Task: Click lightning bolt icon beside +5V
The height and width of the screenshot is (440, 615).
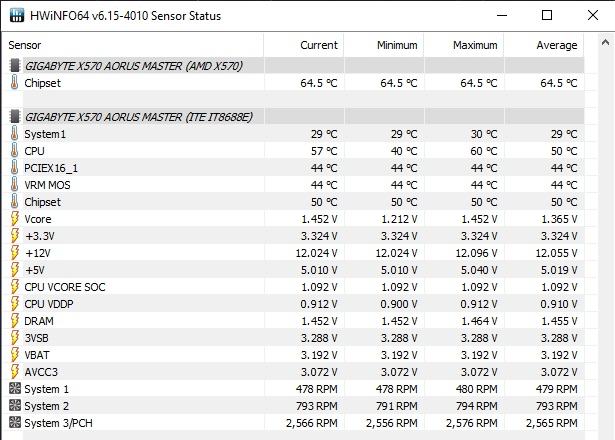Action: point(15,270)
